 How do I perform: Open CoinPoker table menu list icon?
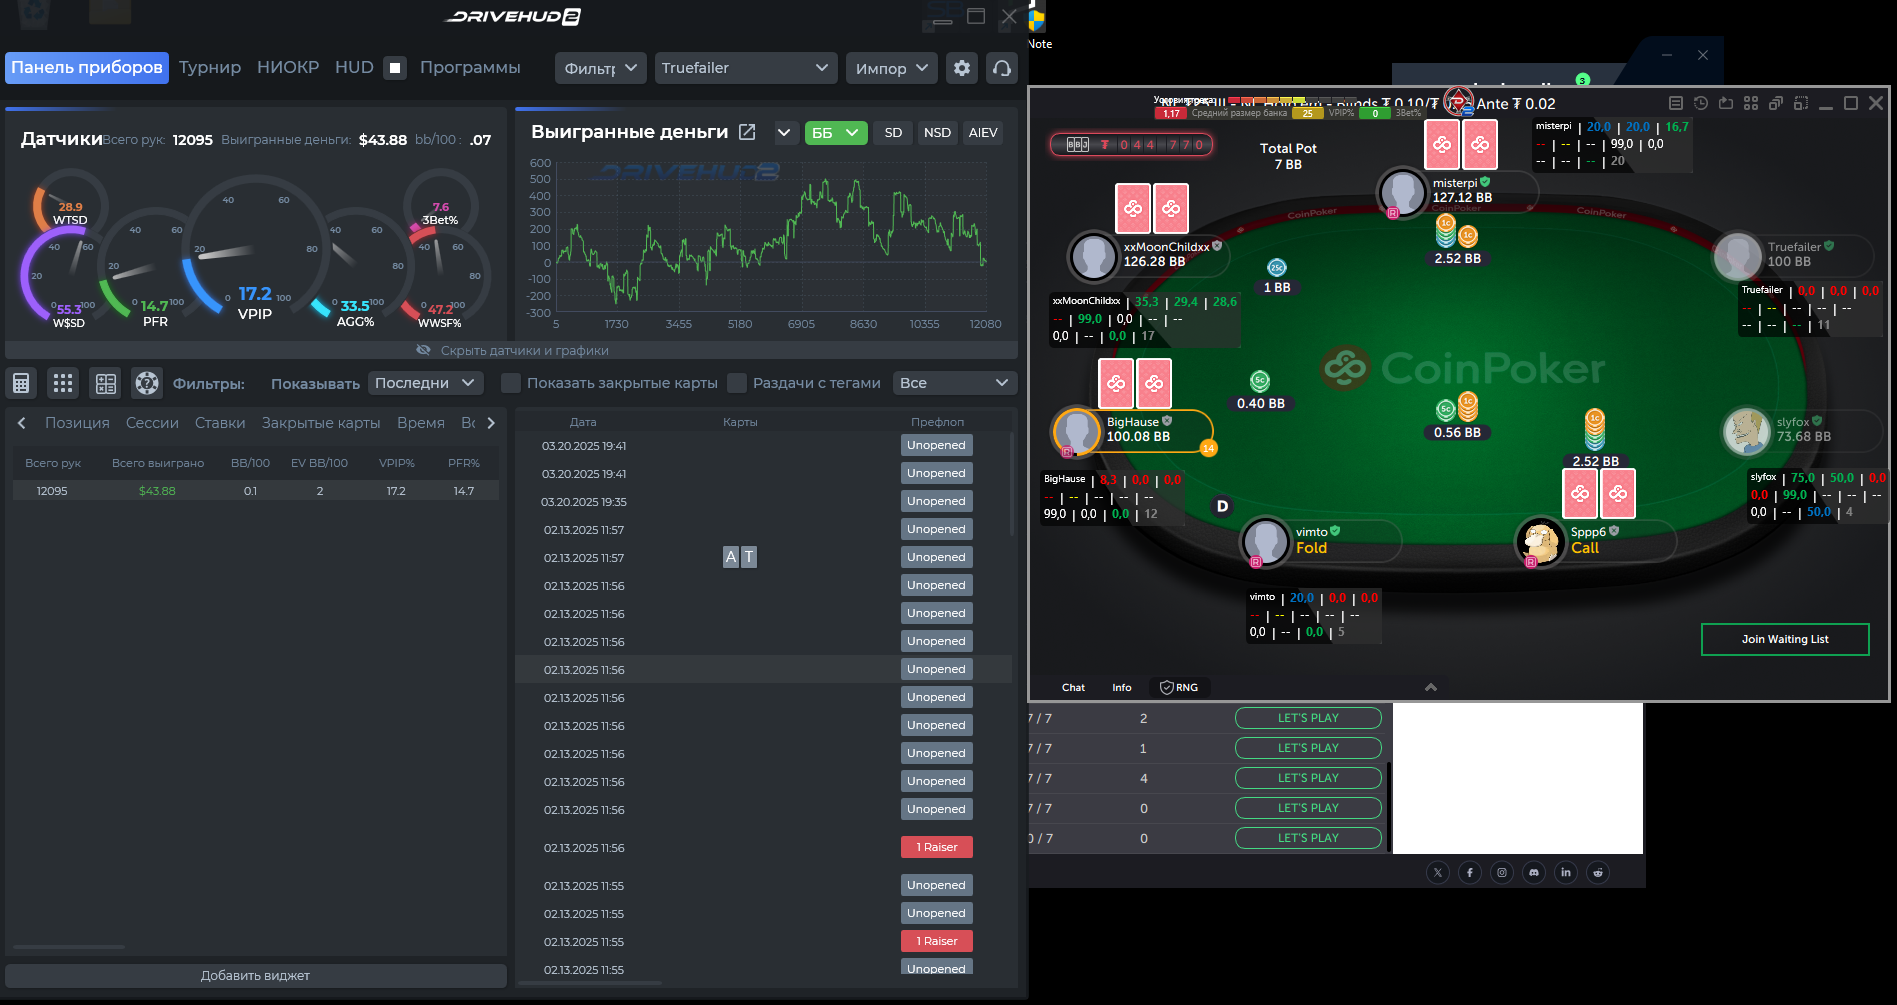click(1676, 103)
